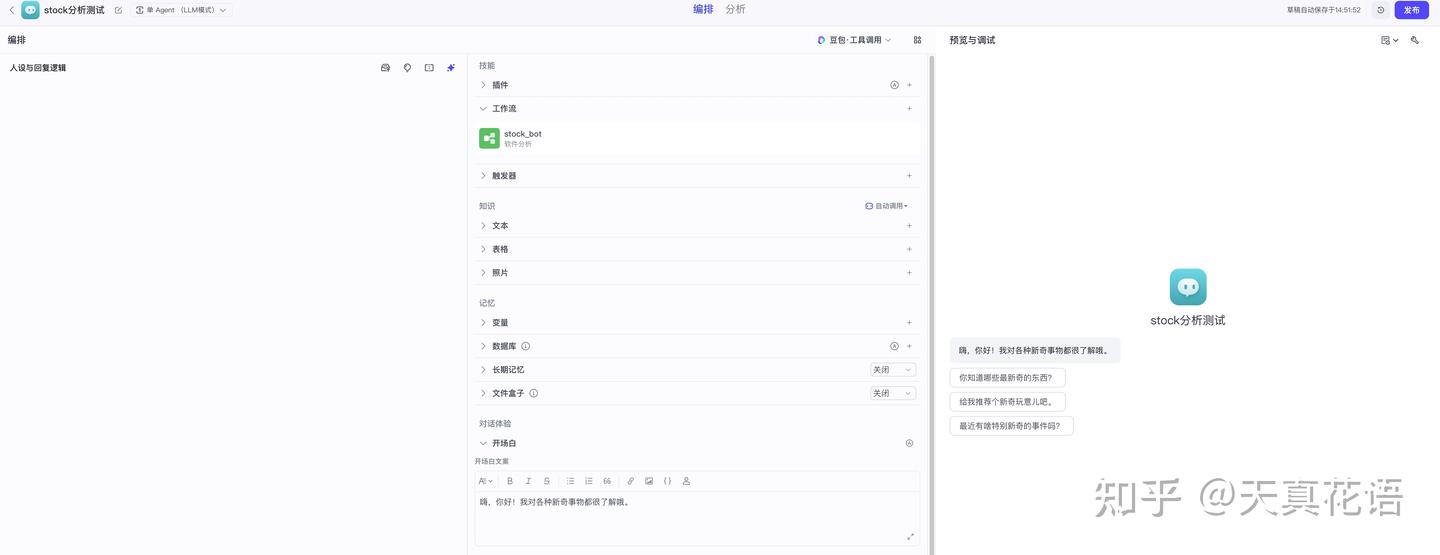The image size is (1440, 555).
Task: Expand the 文本 knowledge section
Action: click(484, 225)
